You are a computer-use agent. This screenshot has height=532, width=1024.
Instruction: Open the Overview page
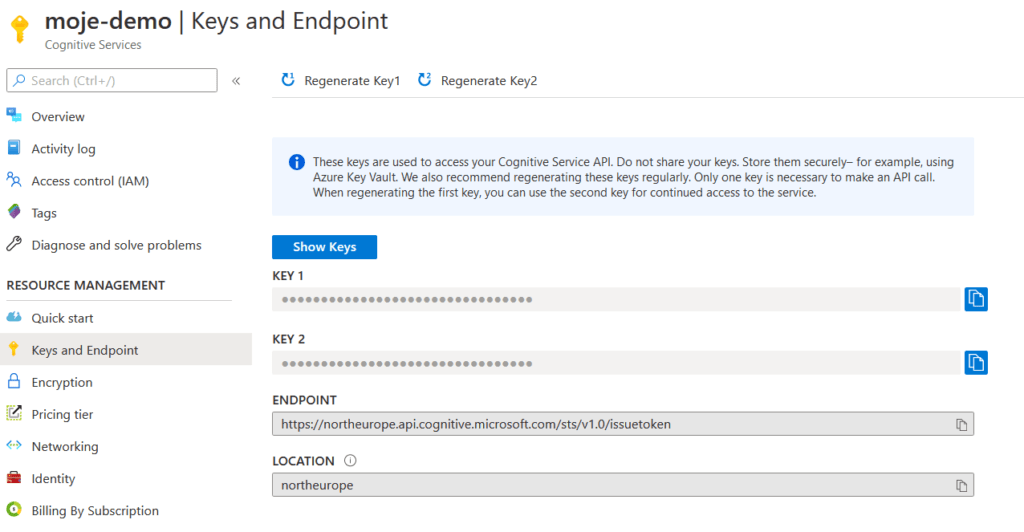[58, 117]
